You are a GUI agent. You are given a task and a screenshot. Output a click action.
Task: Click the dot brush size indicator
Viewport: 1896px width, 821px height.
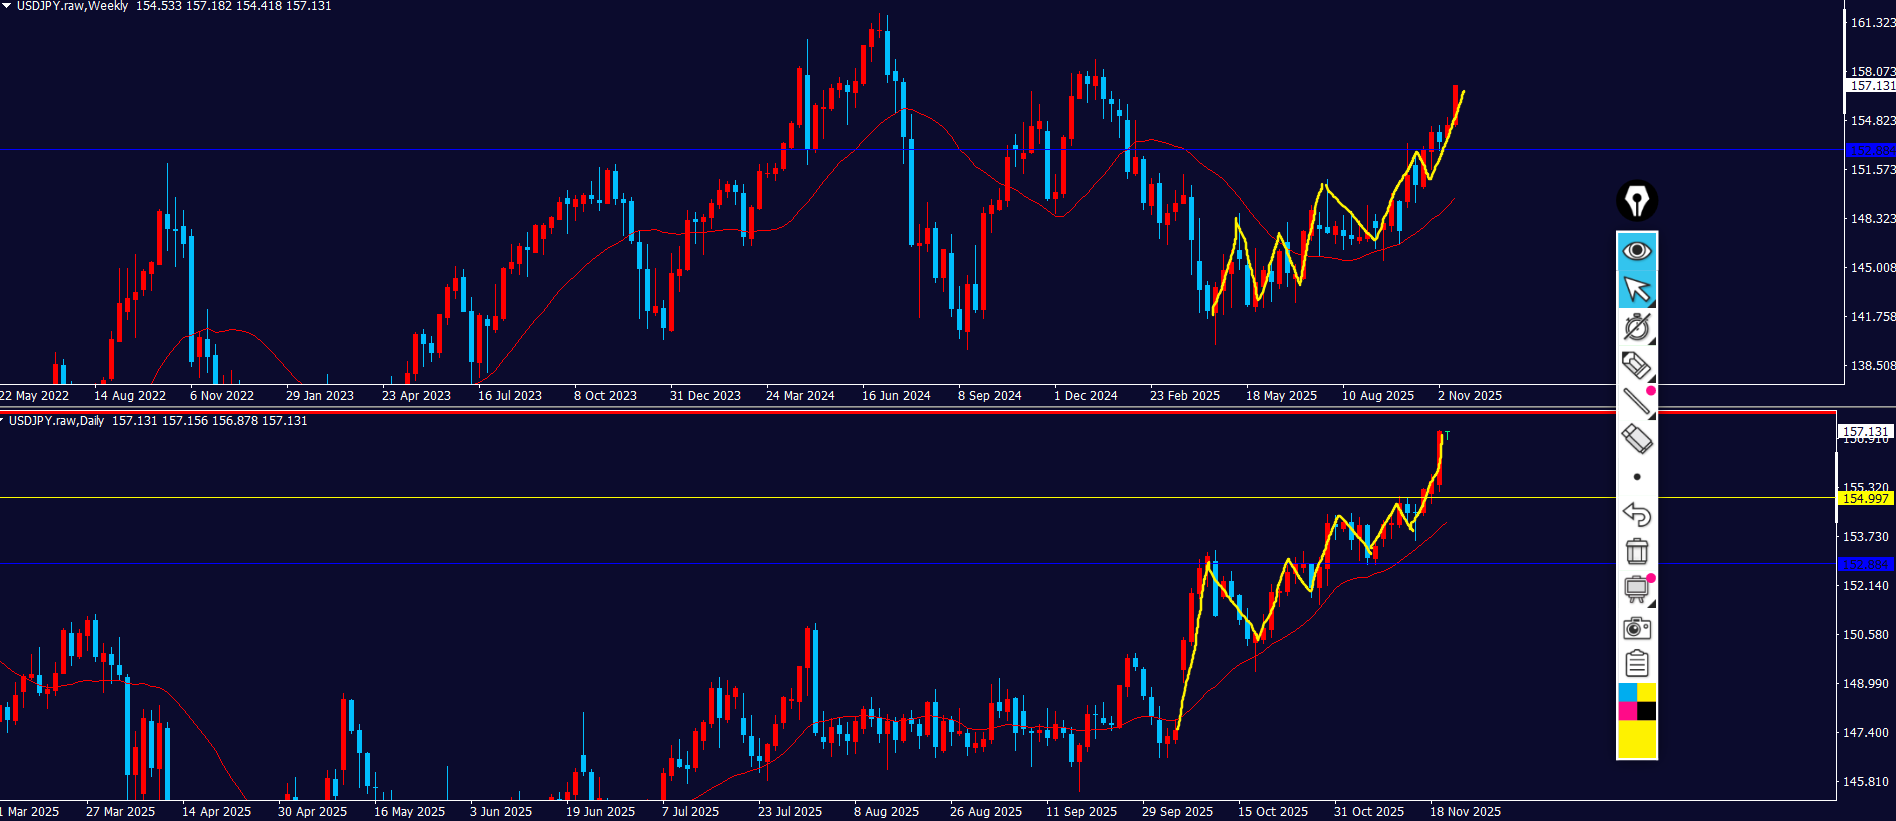point(1637,477)
